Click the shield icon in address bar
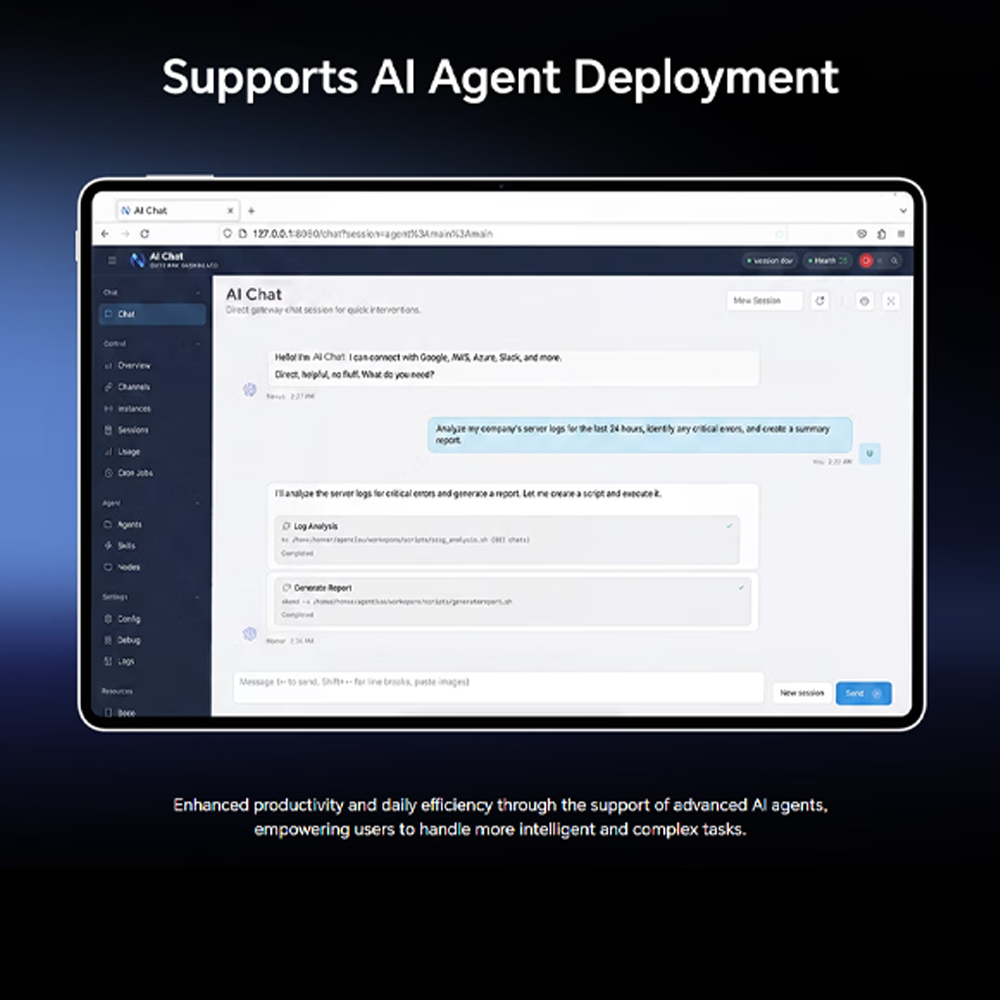 (x=227, y=234)
